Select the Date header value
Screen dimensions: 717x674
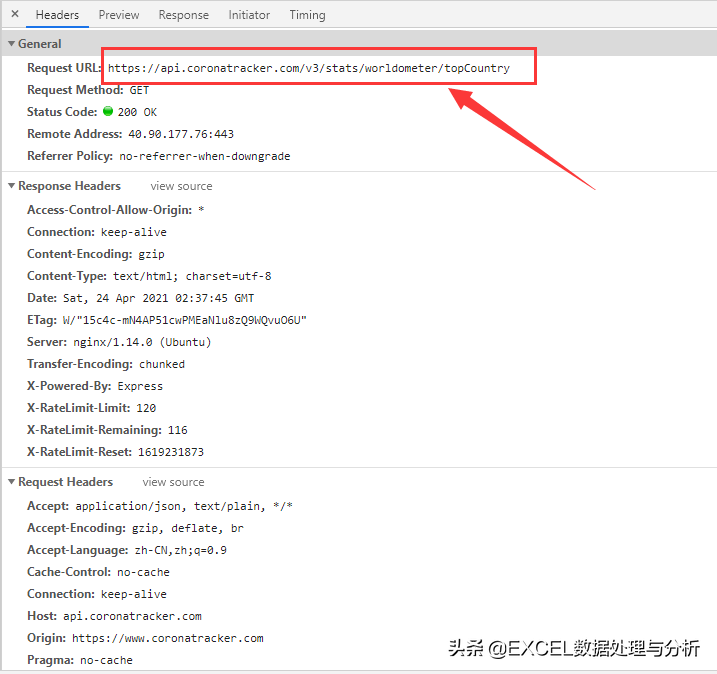pos(158,298)
